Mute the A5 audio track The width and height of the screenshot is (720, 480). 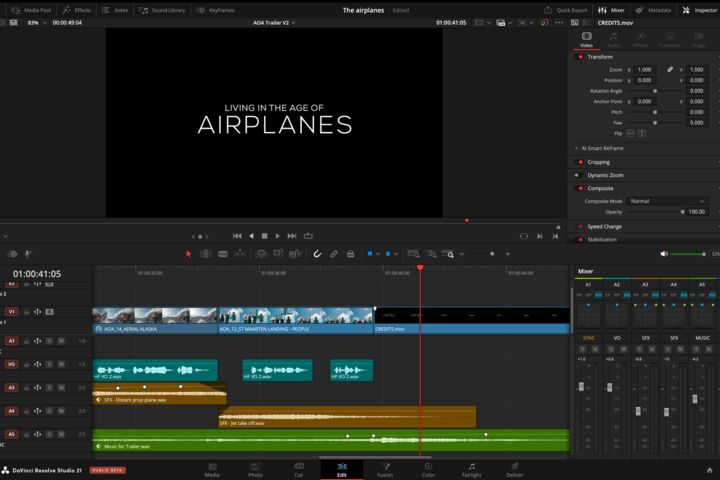click(x=61, y=434)
